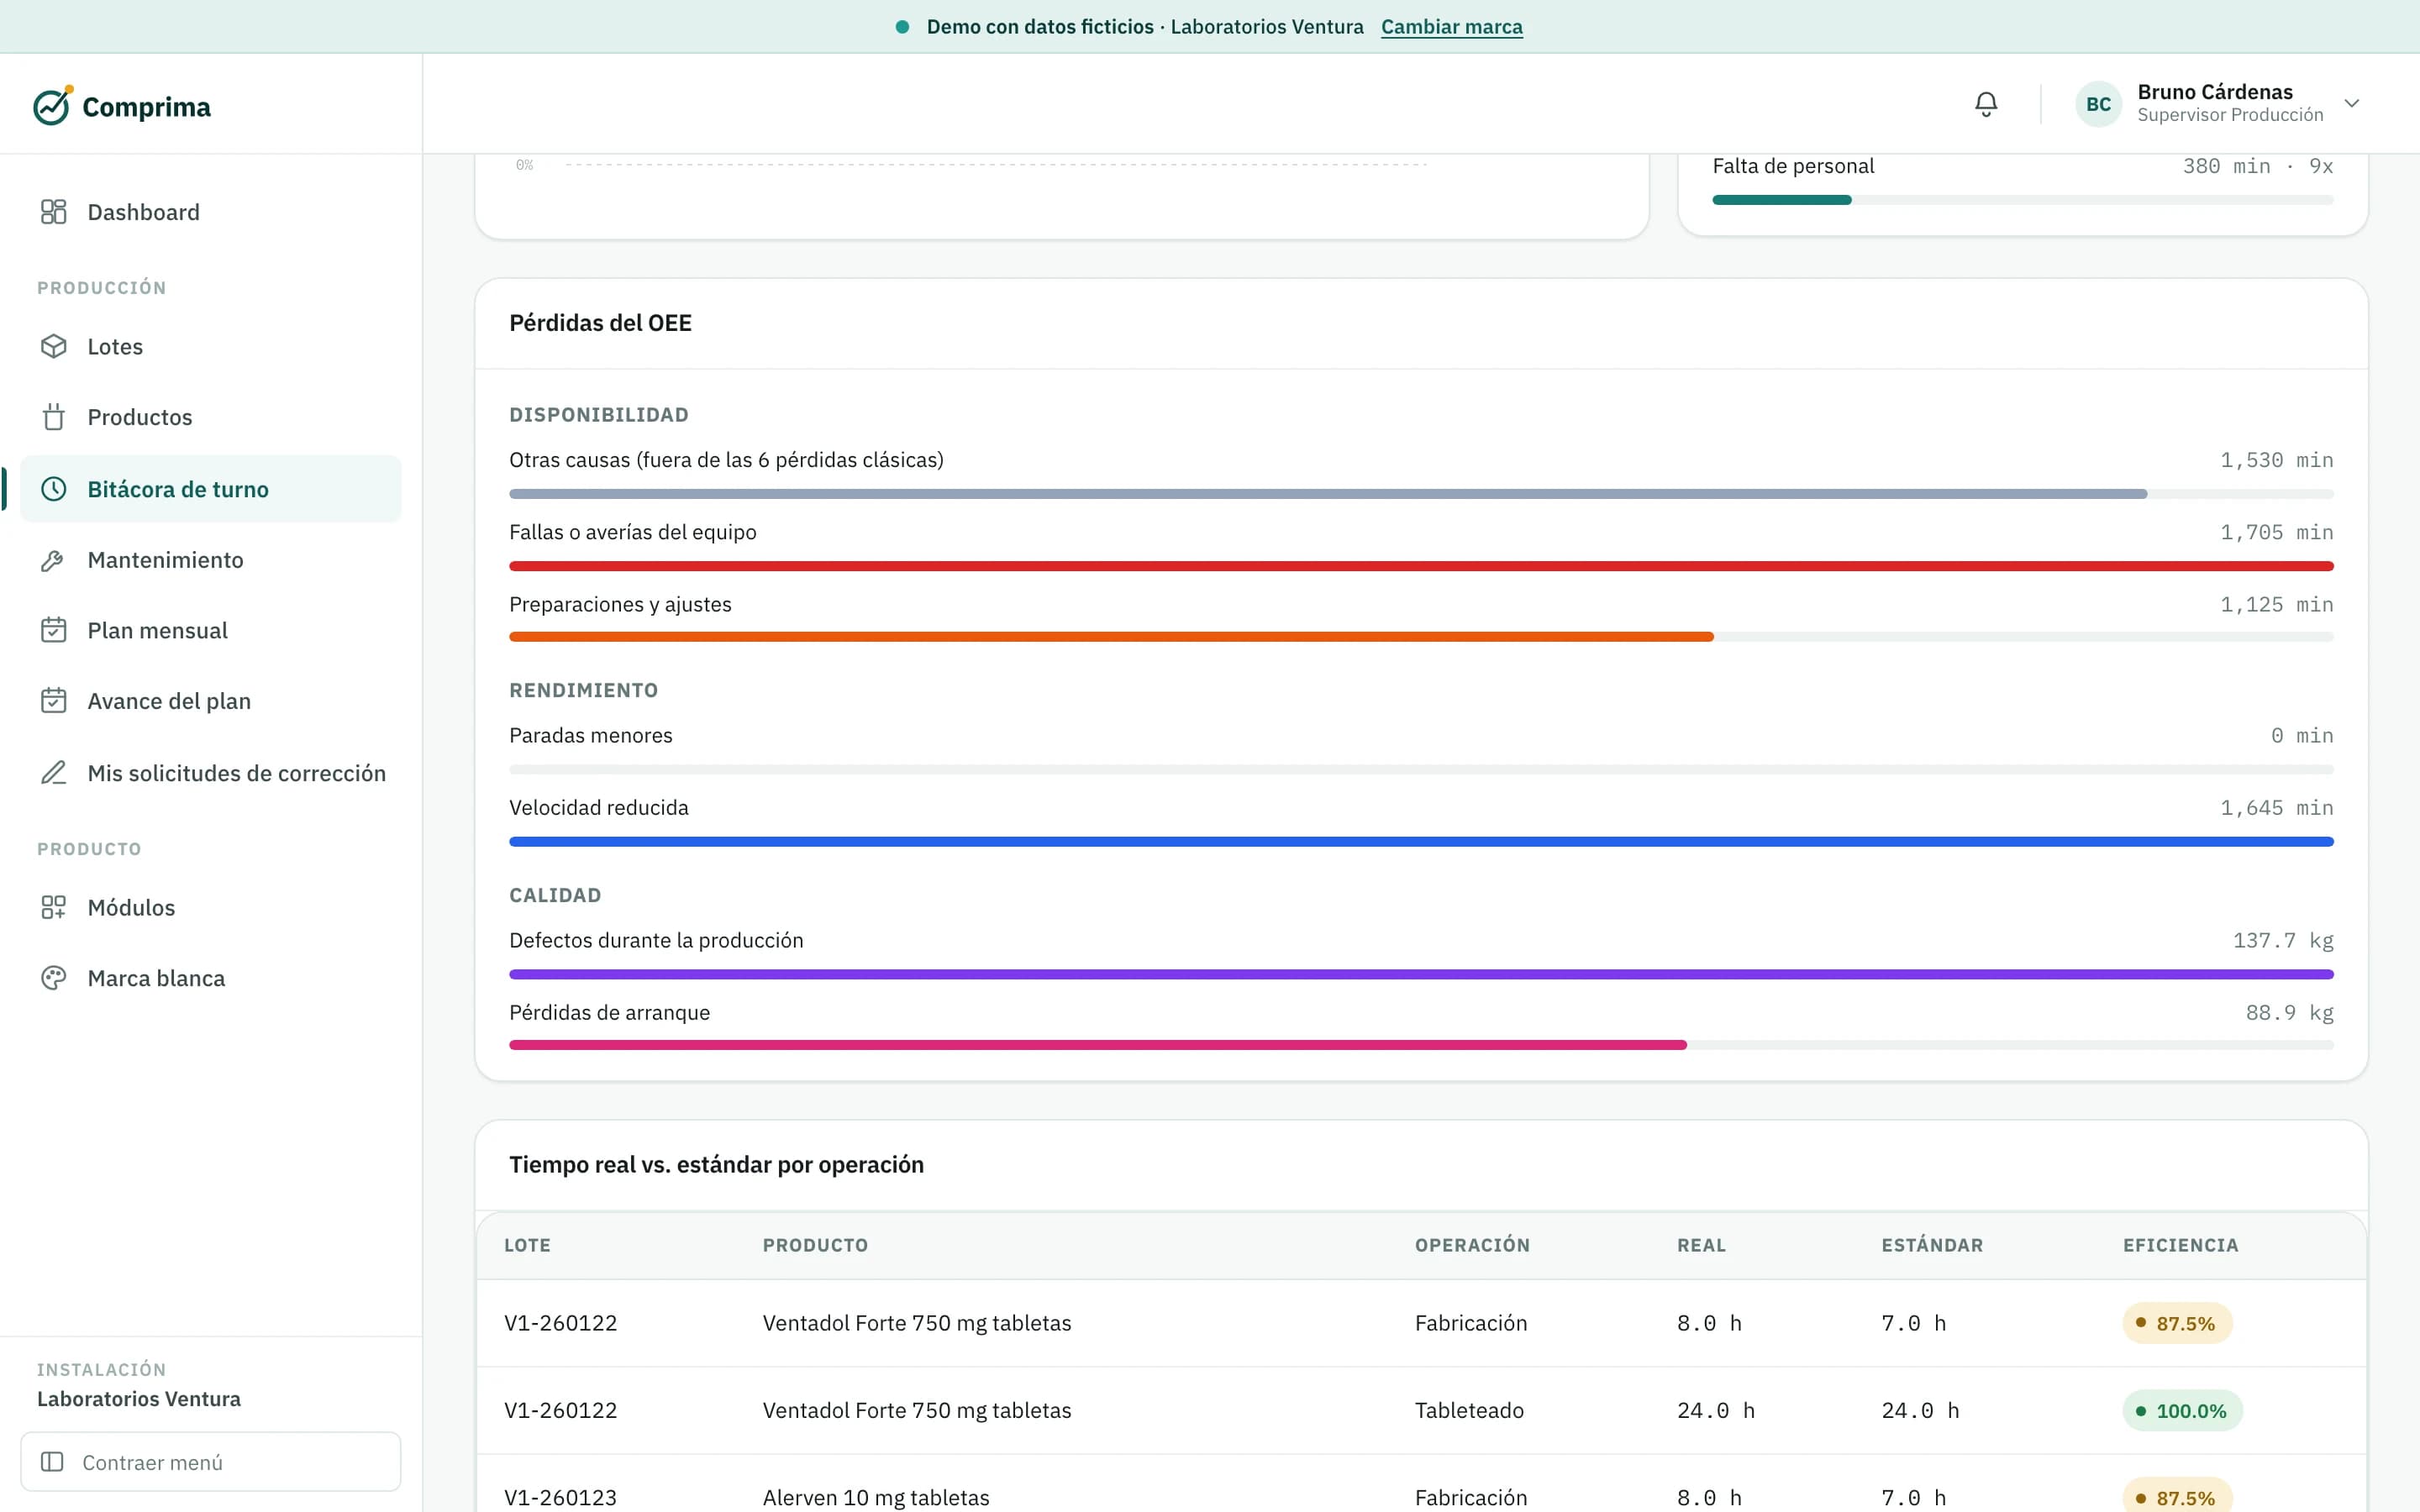
Task: Click the EFICIENCIA column header
Action: click(2181, 1245)
